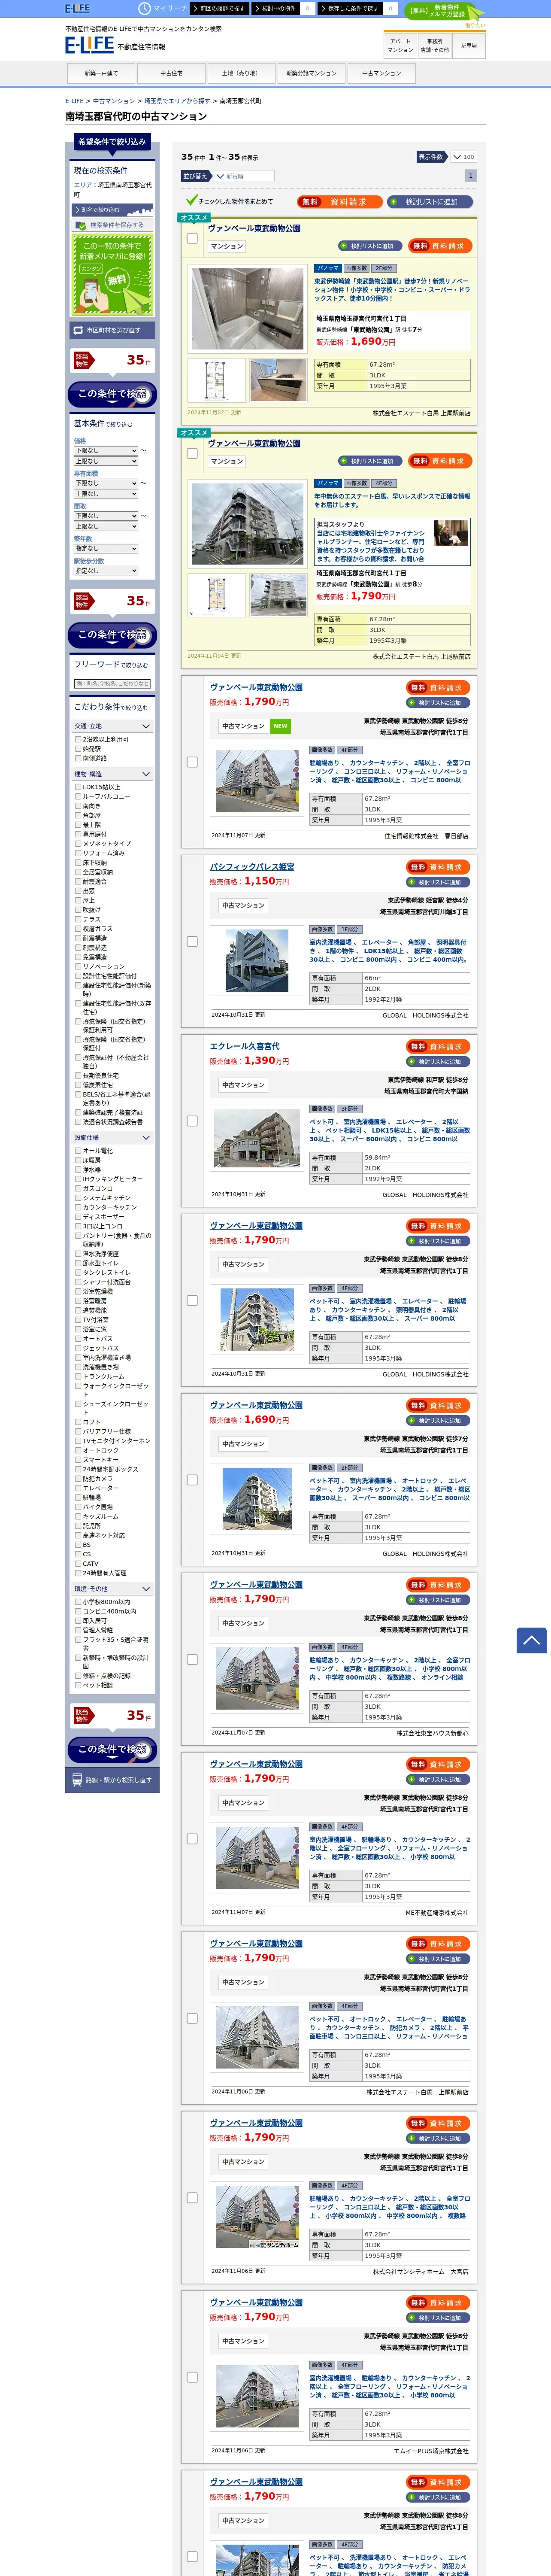Viewport: 551px width, 2576px height.
Task: Open 事務所 店舗・その他 header button
Action: tap(434, 46)
